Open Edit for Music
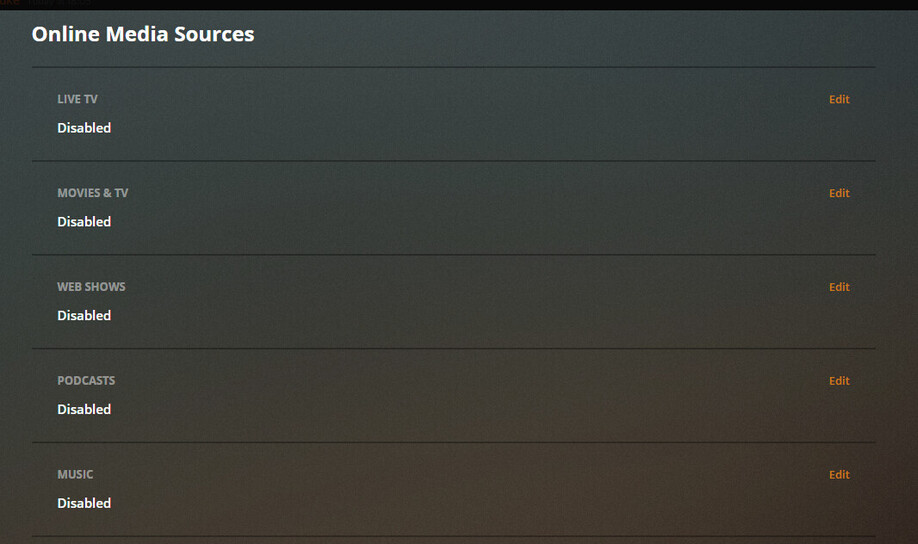The image size is (918, 544). click(x=839, y=474)
